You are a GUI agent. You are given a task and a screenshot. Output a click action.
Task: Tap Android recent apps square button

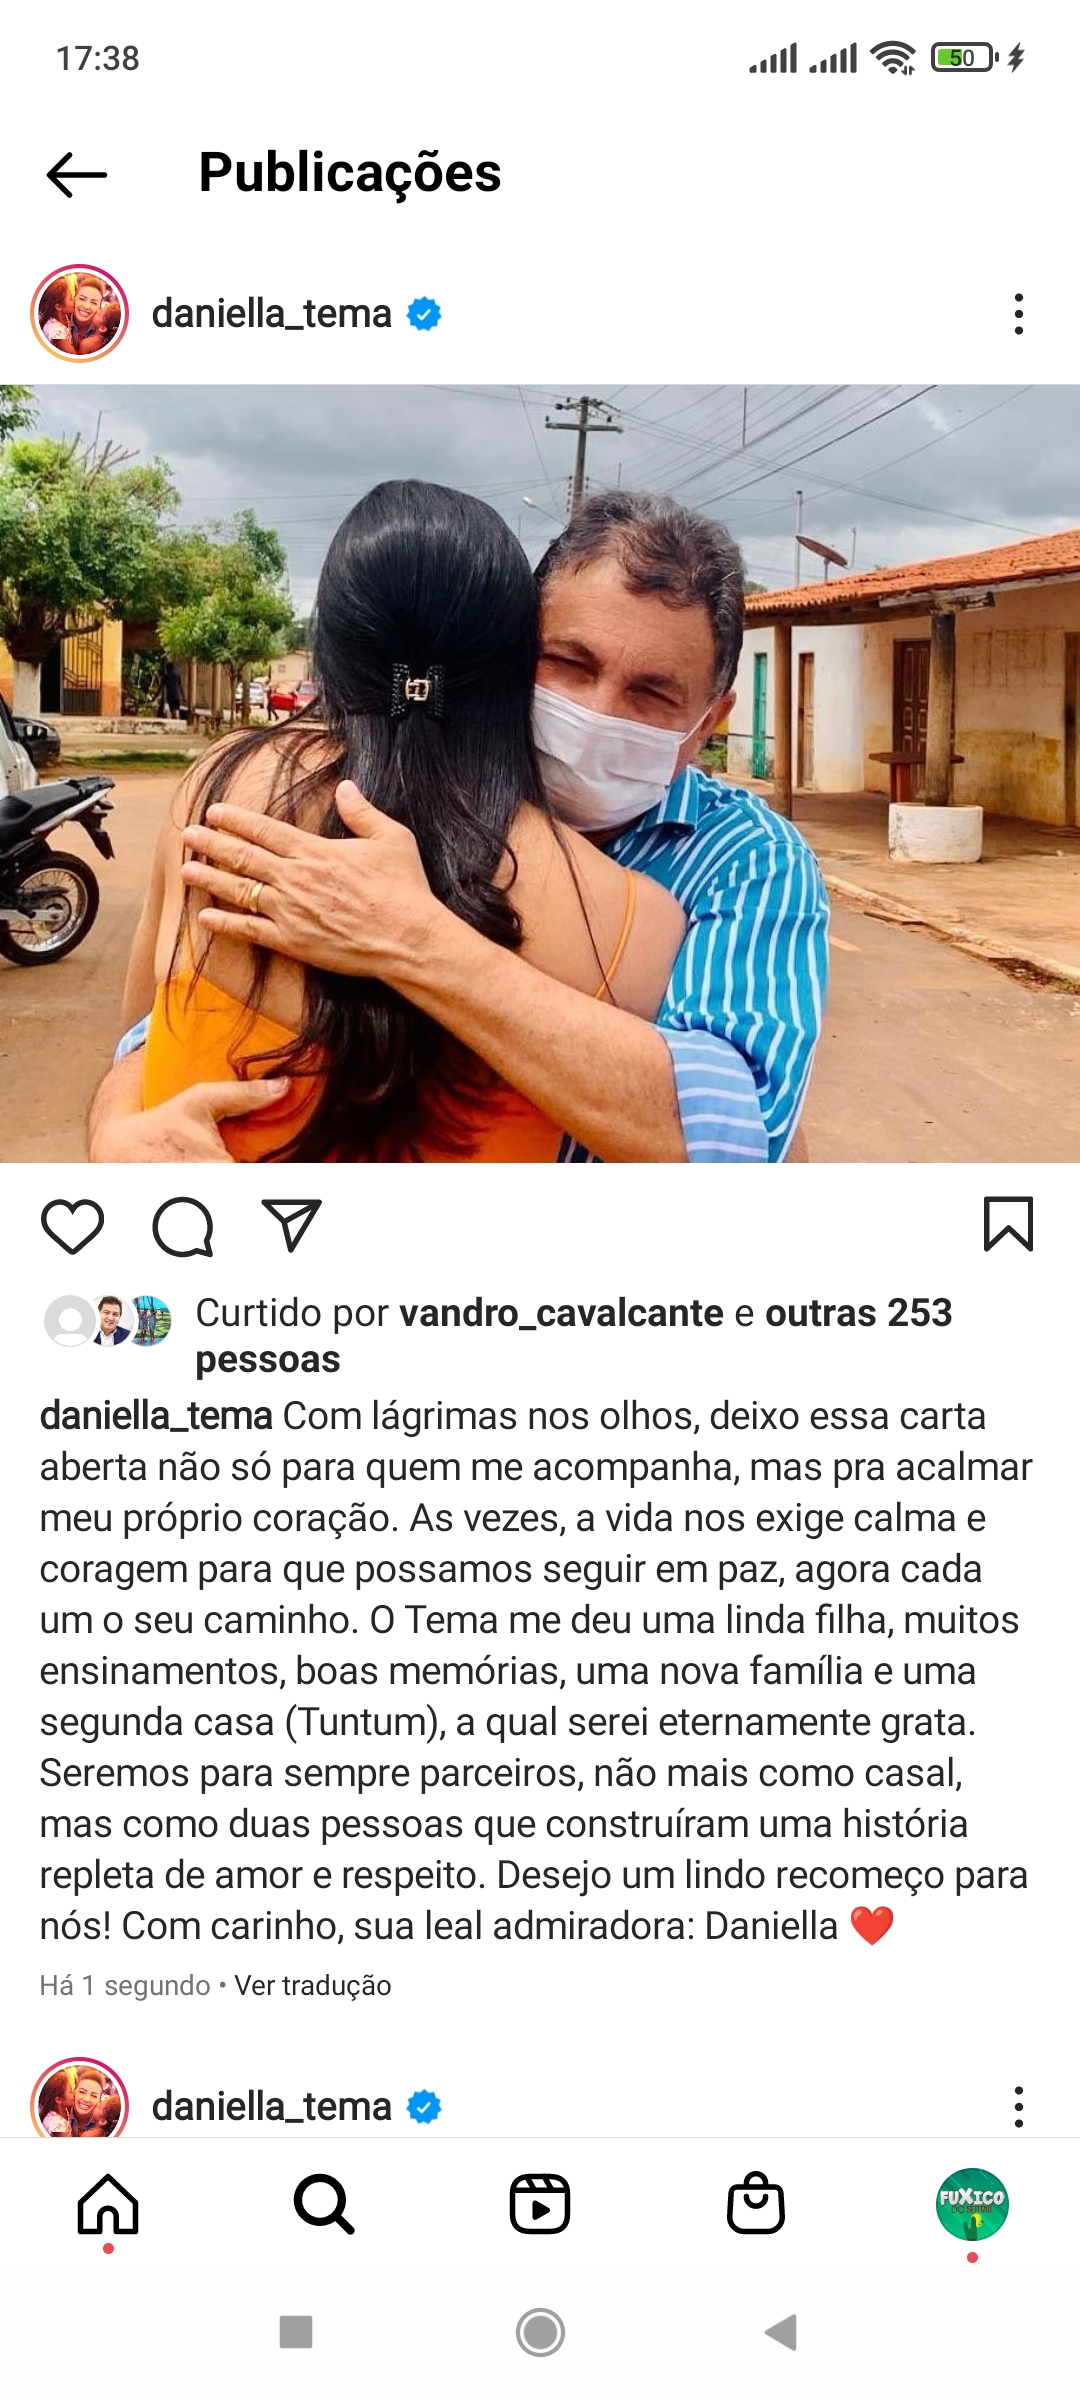click(x=296, y=2332)
